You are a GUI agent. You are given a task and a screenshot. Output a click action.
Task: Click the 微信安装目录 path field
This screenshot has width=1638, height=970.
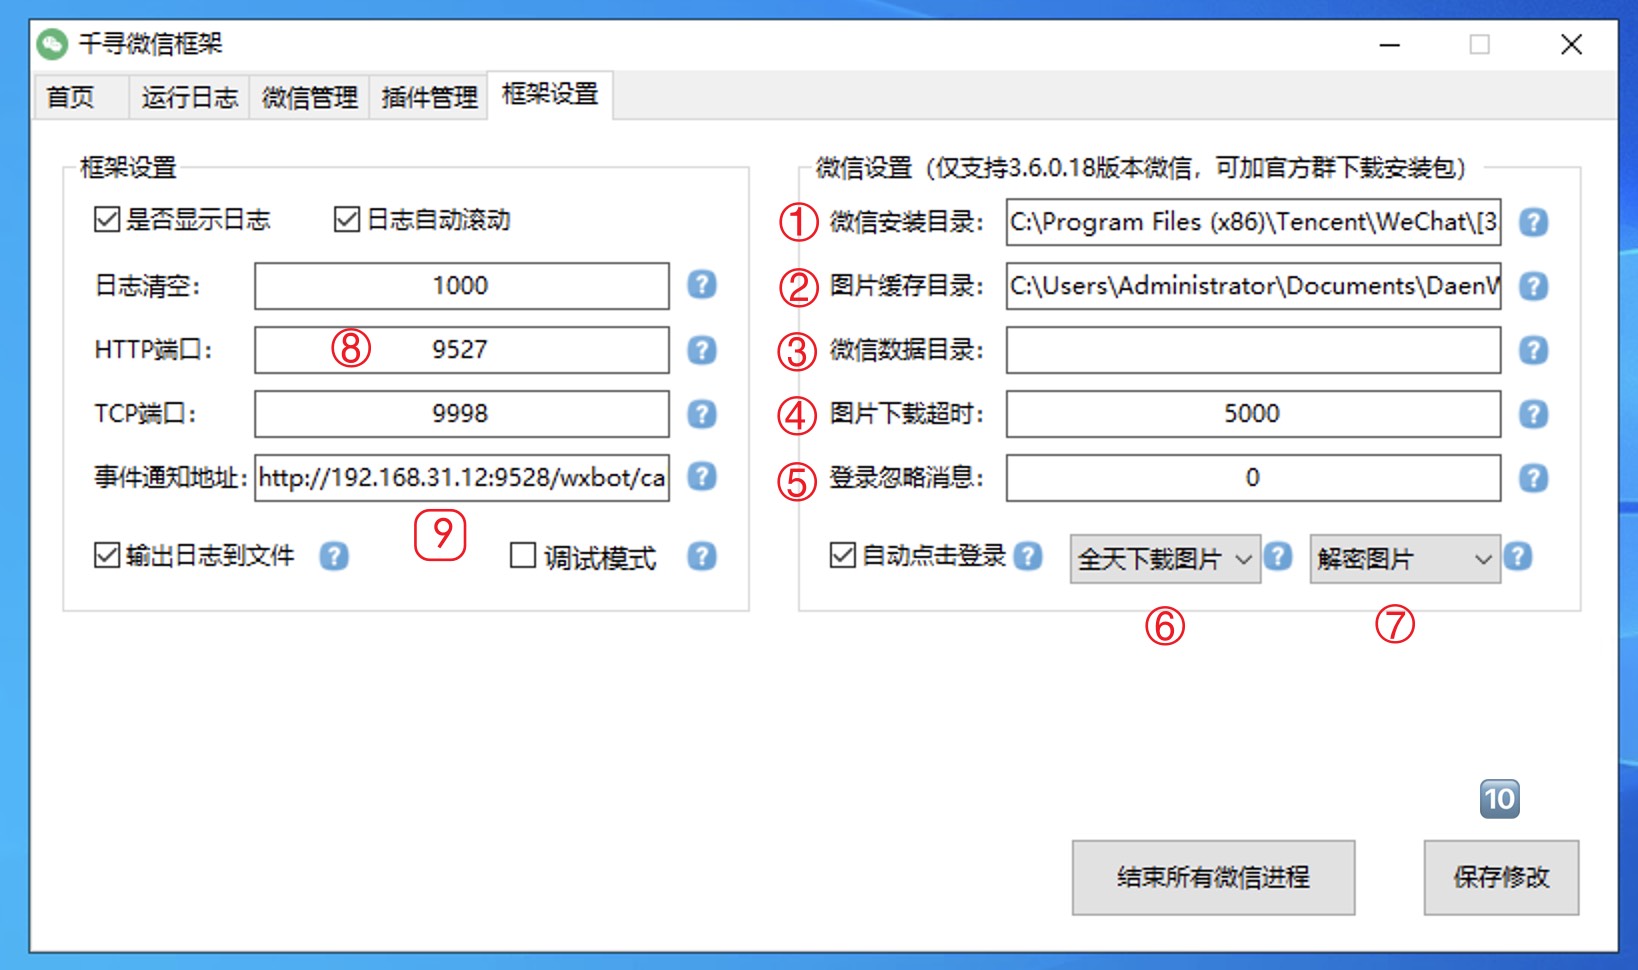pyautogui.click(x=1254, y=222)
